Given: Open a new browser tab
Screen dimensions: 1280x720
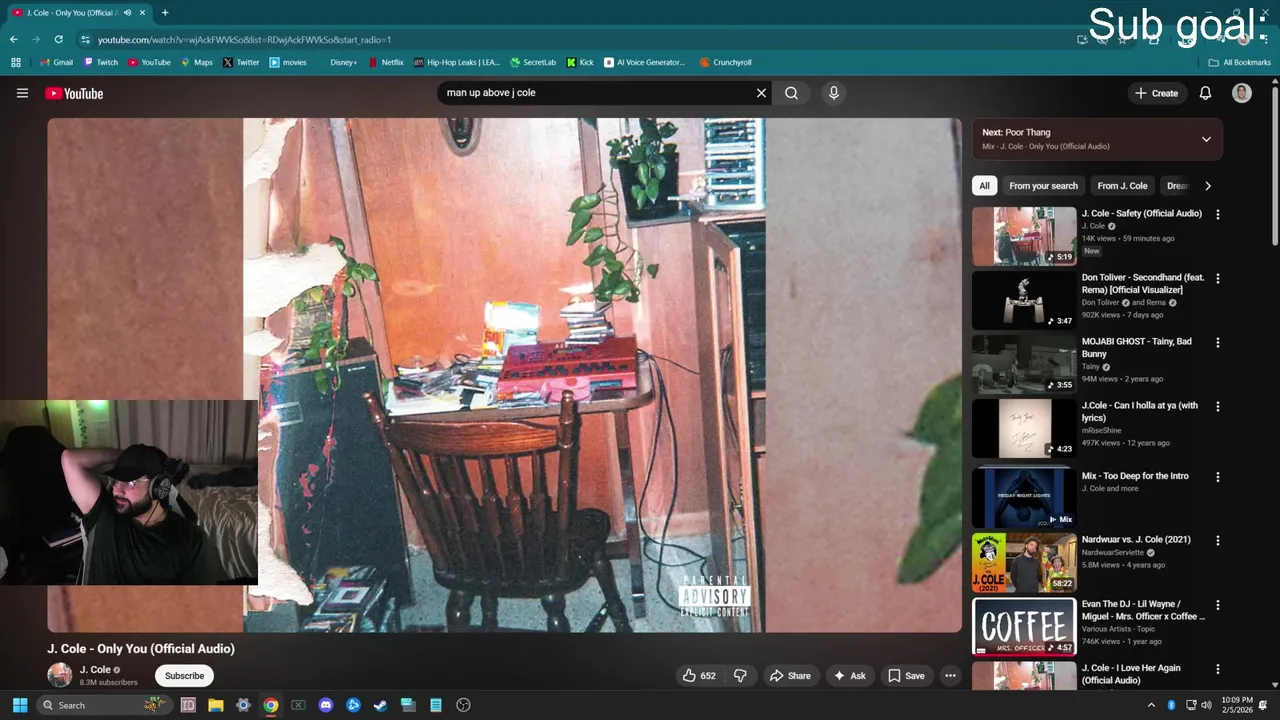Looking at the screenshot, I should click(x=165, y=12).
